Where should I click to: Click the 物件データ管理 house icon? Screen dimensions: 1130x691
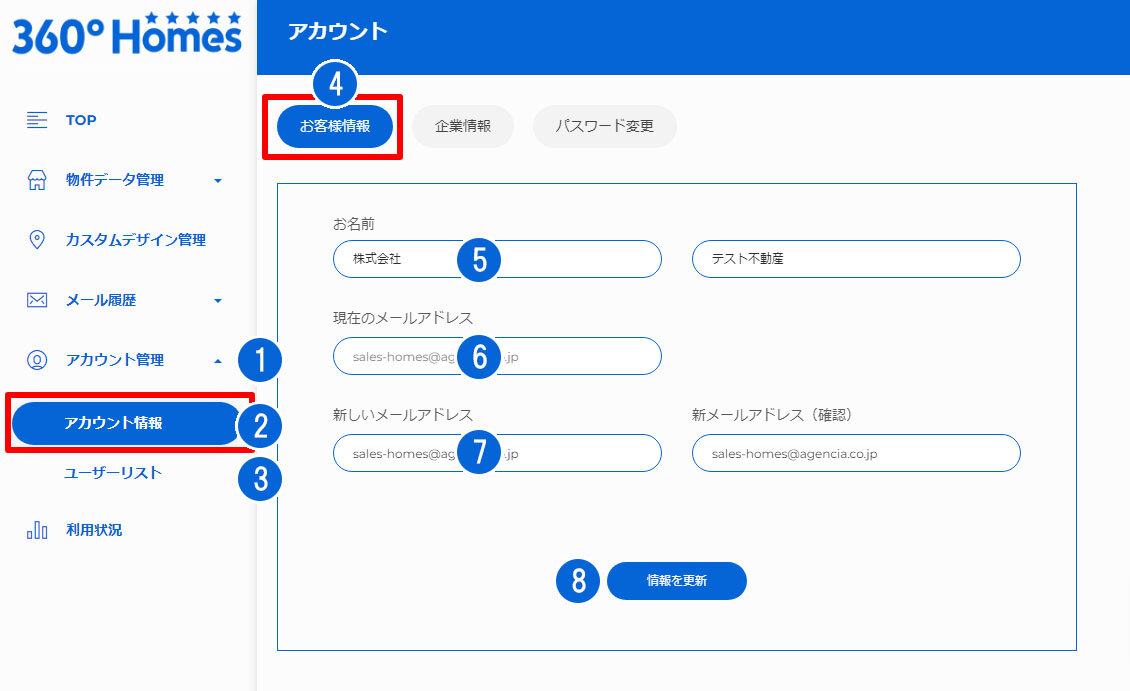tap(37, 180)
